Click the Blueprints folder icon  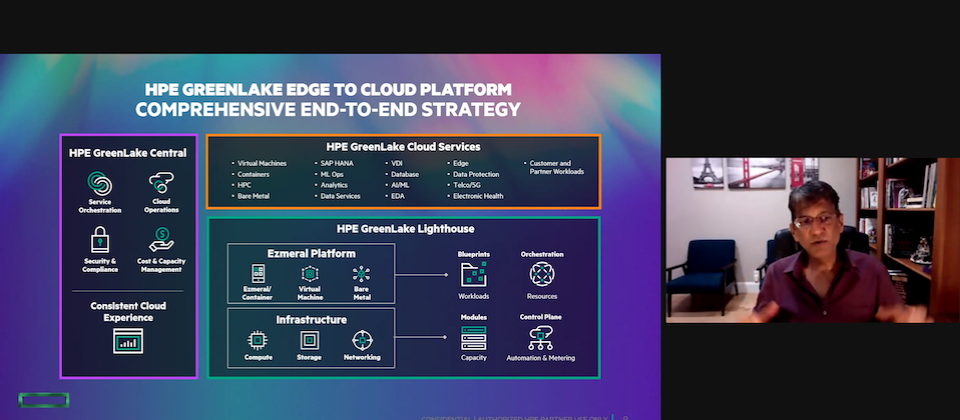473,274
